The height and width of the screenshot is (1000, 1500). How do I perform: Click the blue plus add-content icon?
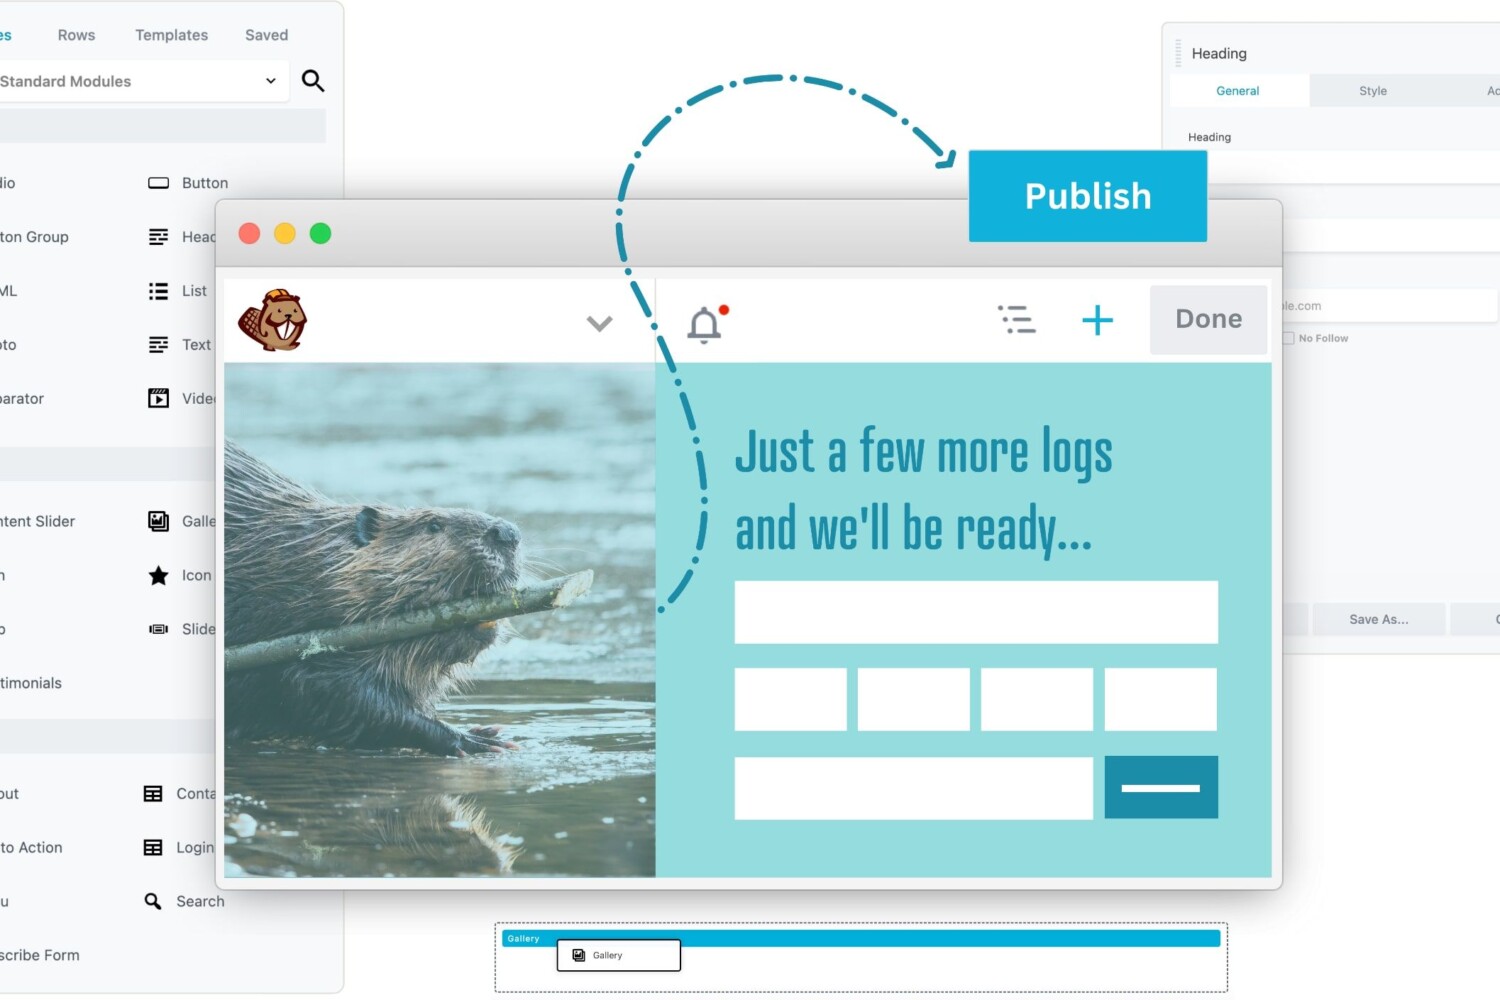[x=1097, y=320]
